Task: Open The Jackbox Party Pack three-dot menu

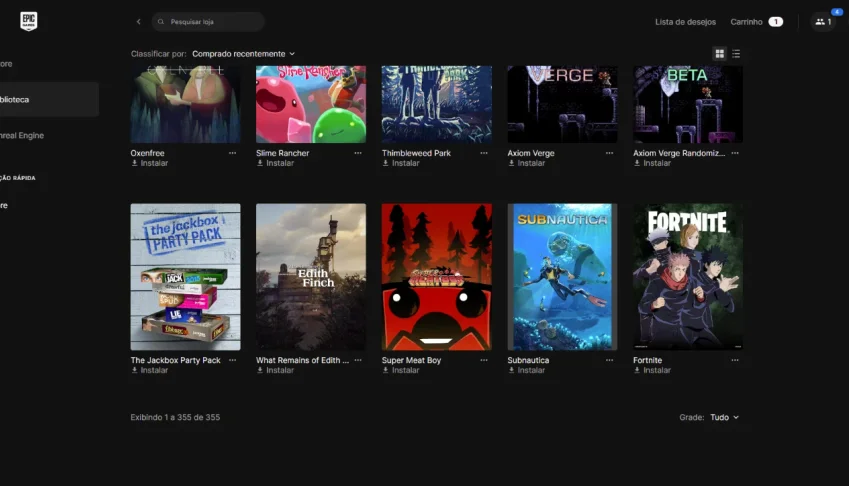Action: 232,360
